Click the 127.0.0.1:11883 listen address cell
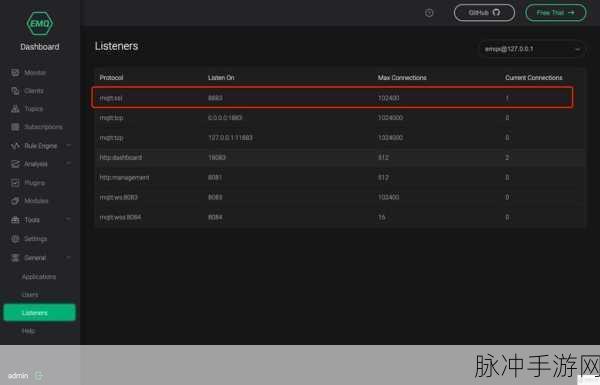Viewport: 600px width, 385px height. pos(230,138)
